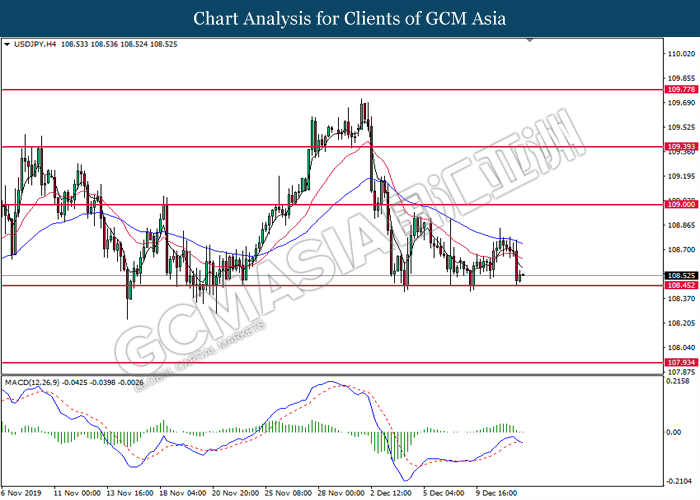Click the 9 Dec 16:00 time label

coord(496,493)
